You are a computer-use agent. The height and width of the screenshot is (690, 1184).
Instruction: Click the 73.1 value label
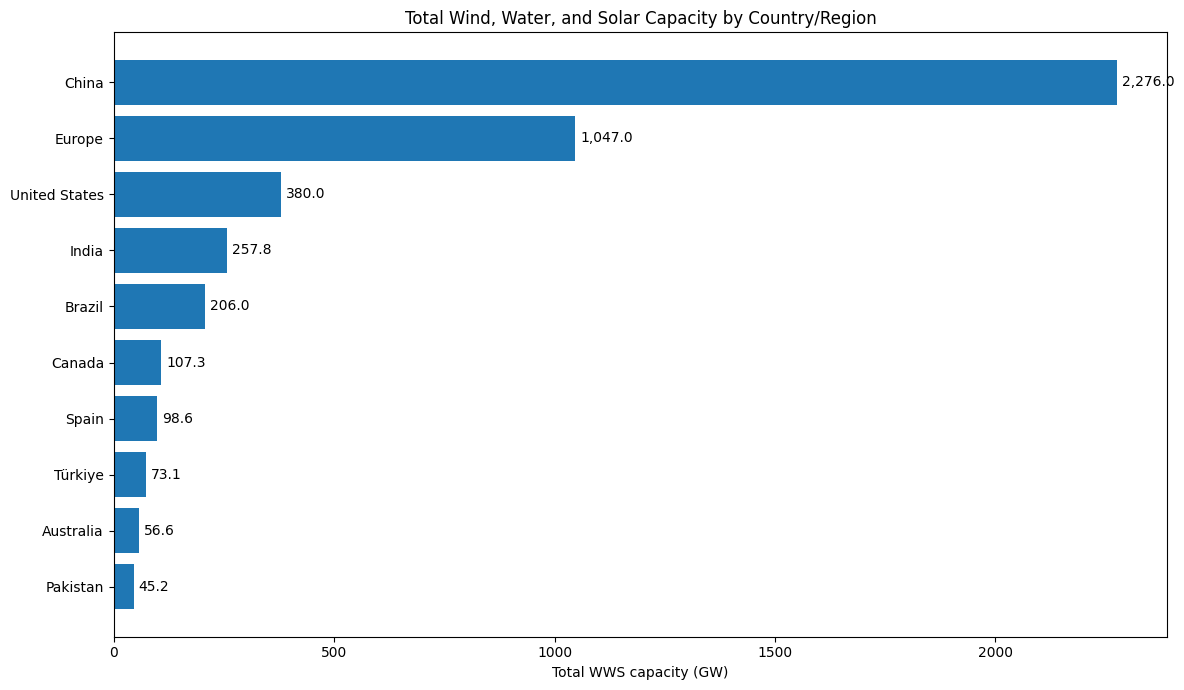click(x=166, y=474)
